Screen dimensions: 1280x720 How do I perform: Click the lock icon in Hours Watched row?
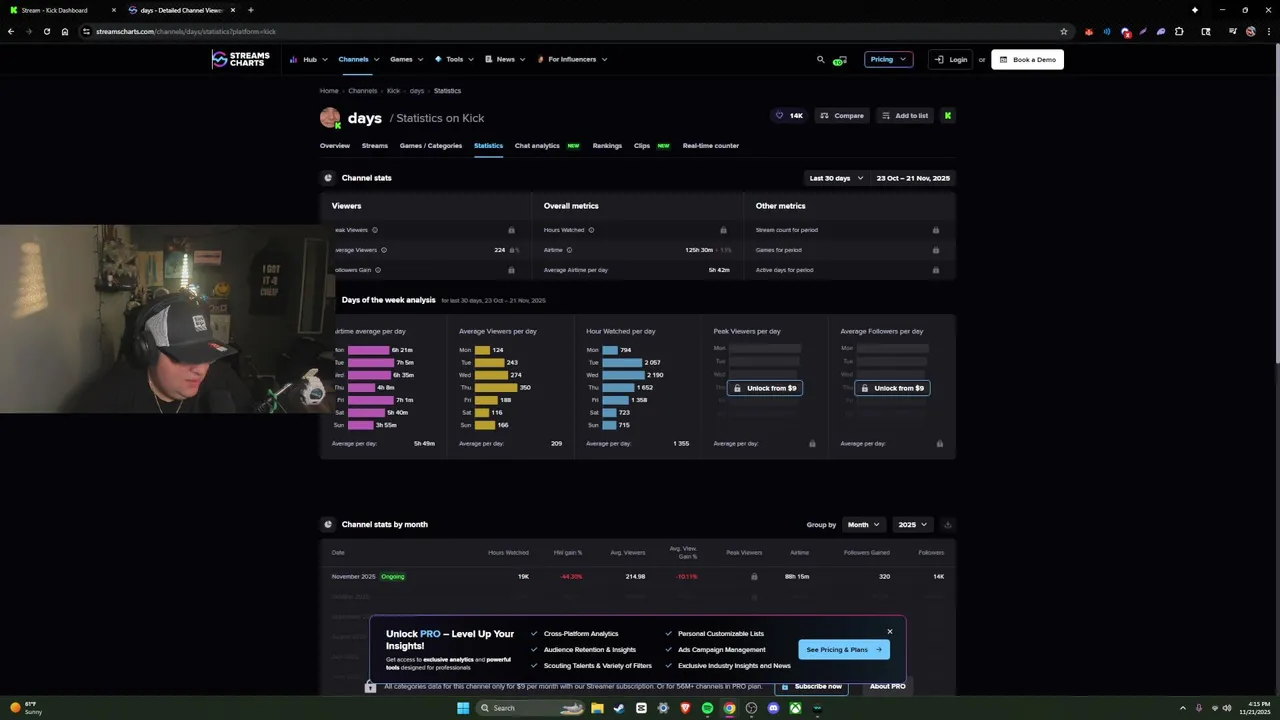pos(723,230)
